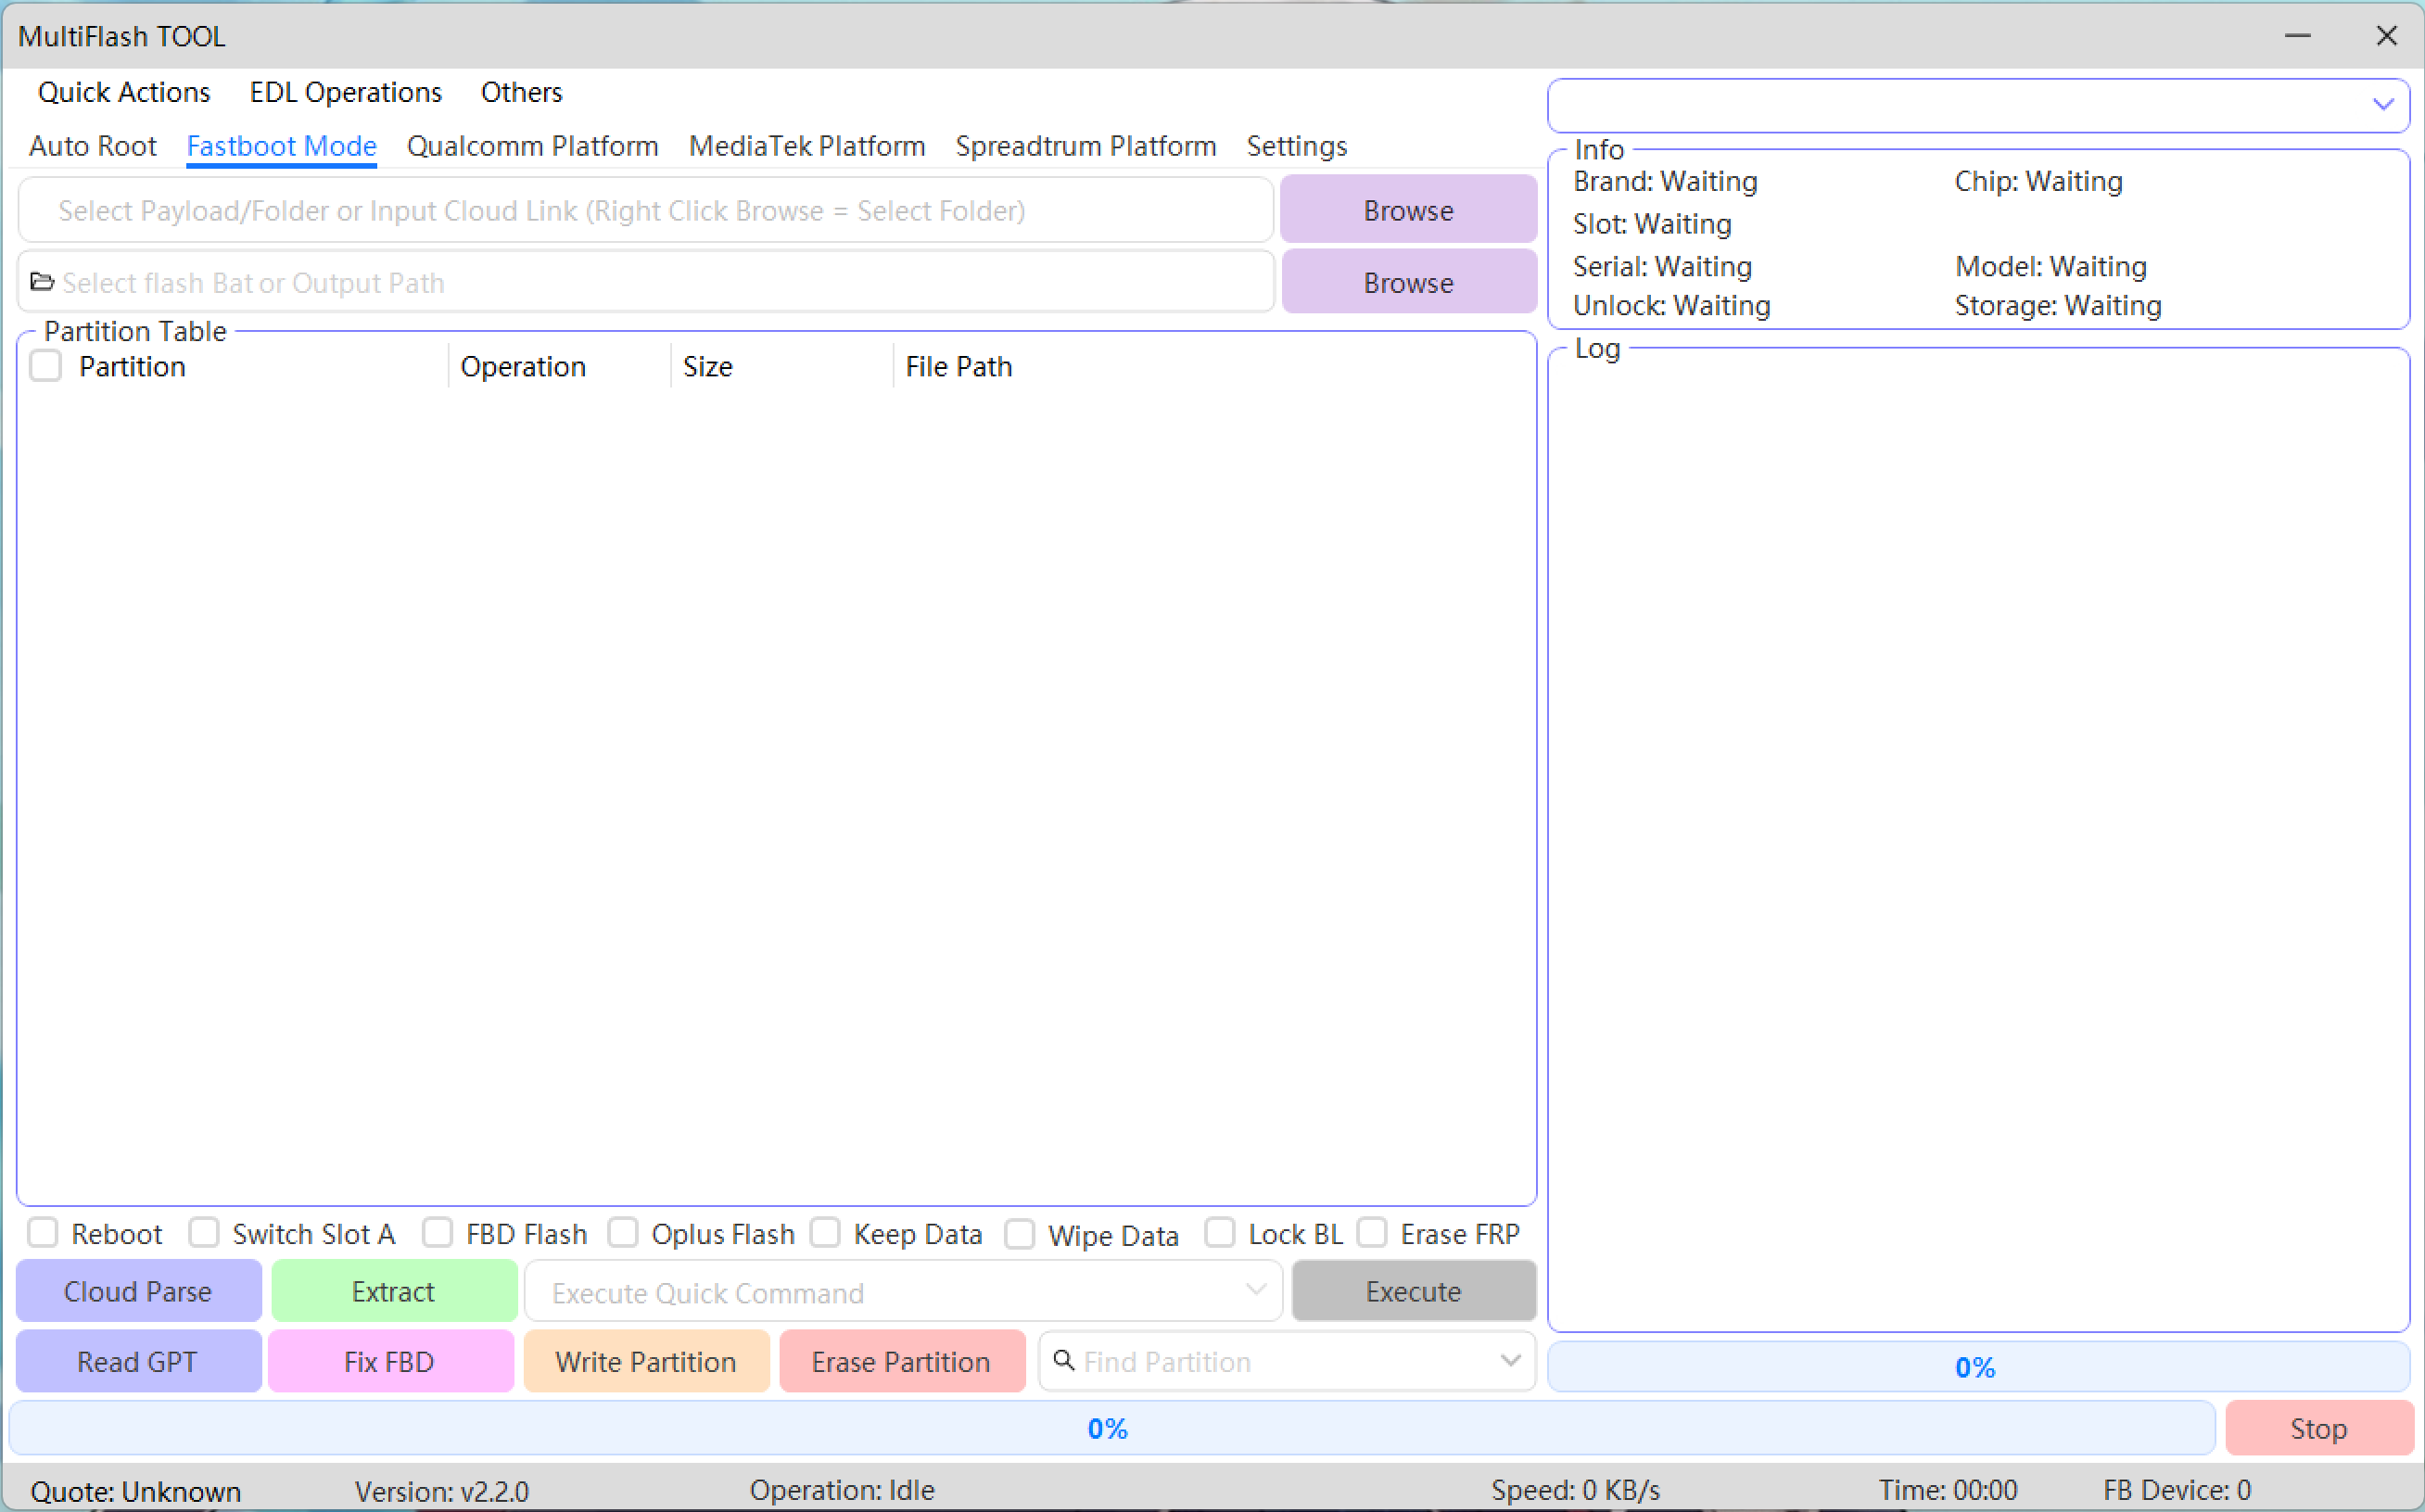2425x1512 pixels.
Task: Check the Erase FRP box
Action: click(x=1372, y=1233)
